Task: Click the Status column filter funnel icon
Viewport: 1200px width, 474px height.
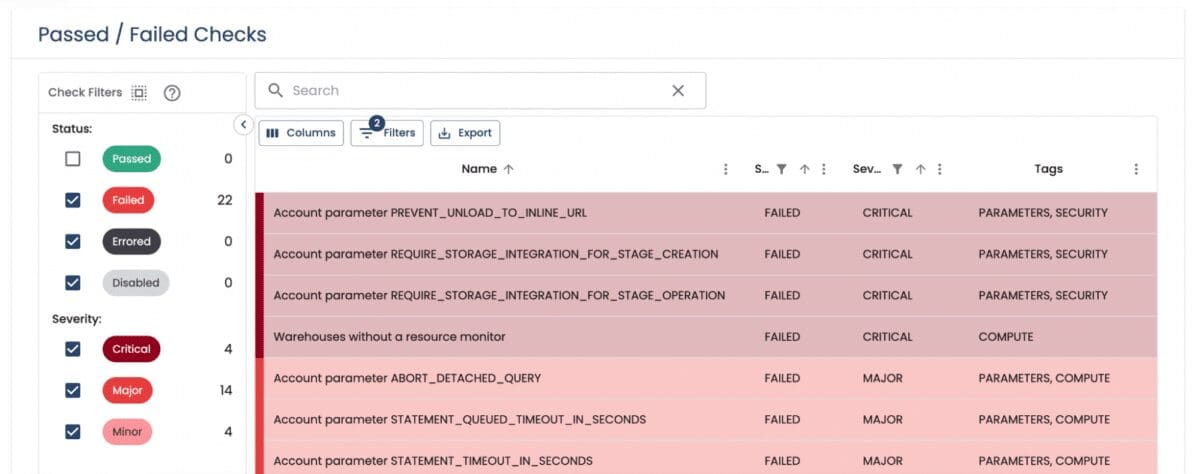Action: click(x=782, y=169)
